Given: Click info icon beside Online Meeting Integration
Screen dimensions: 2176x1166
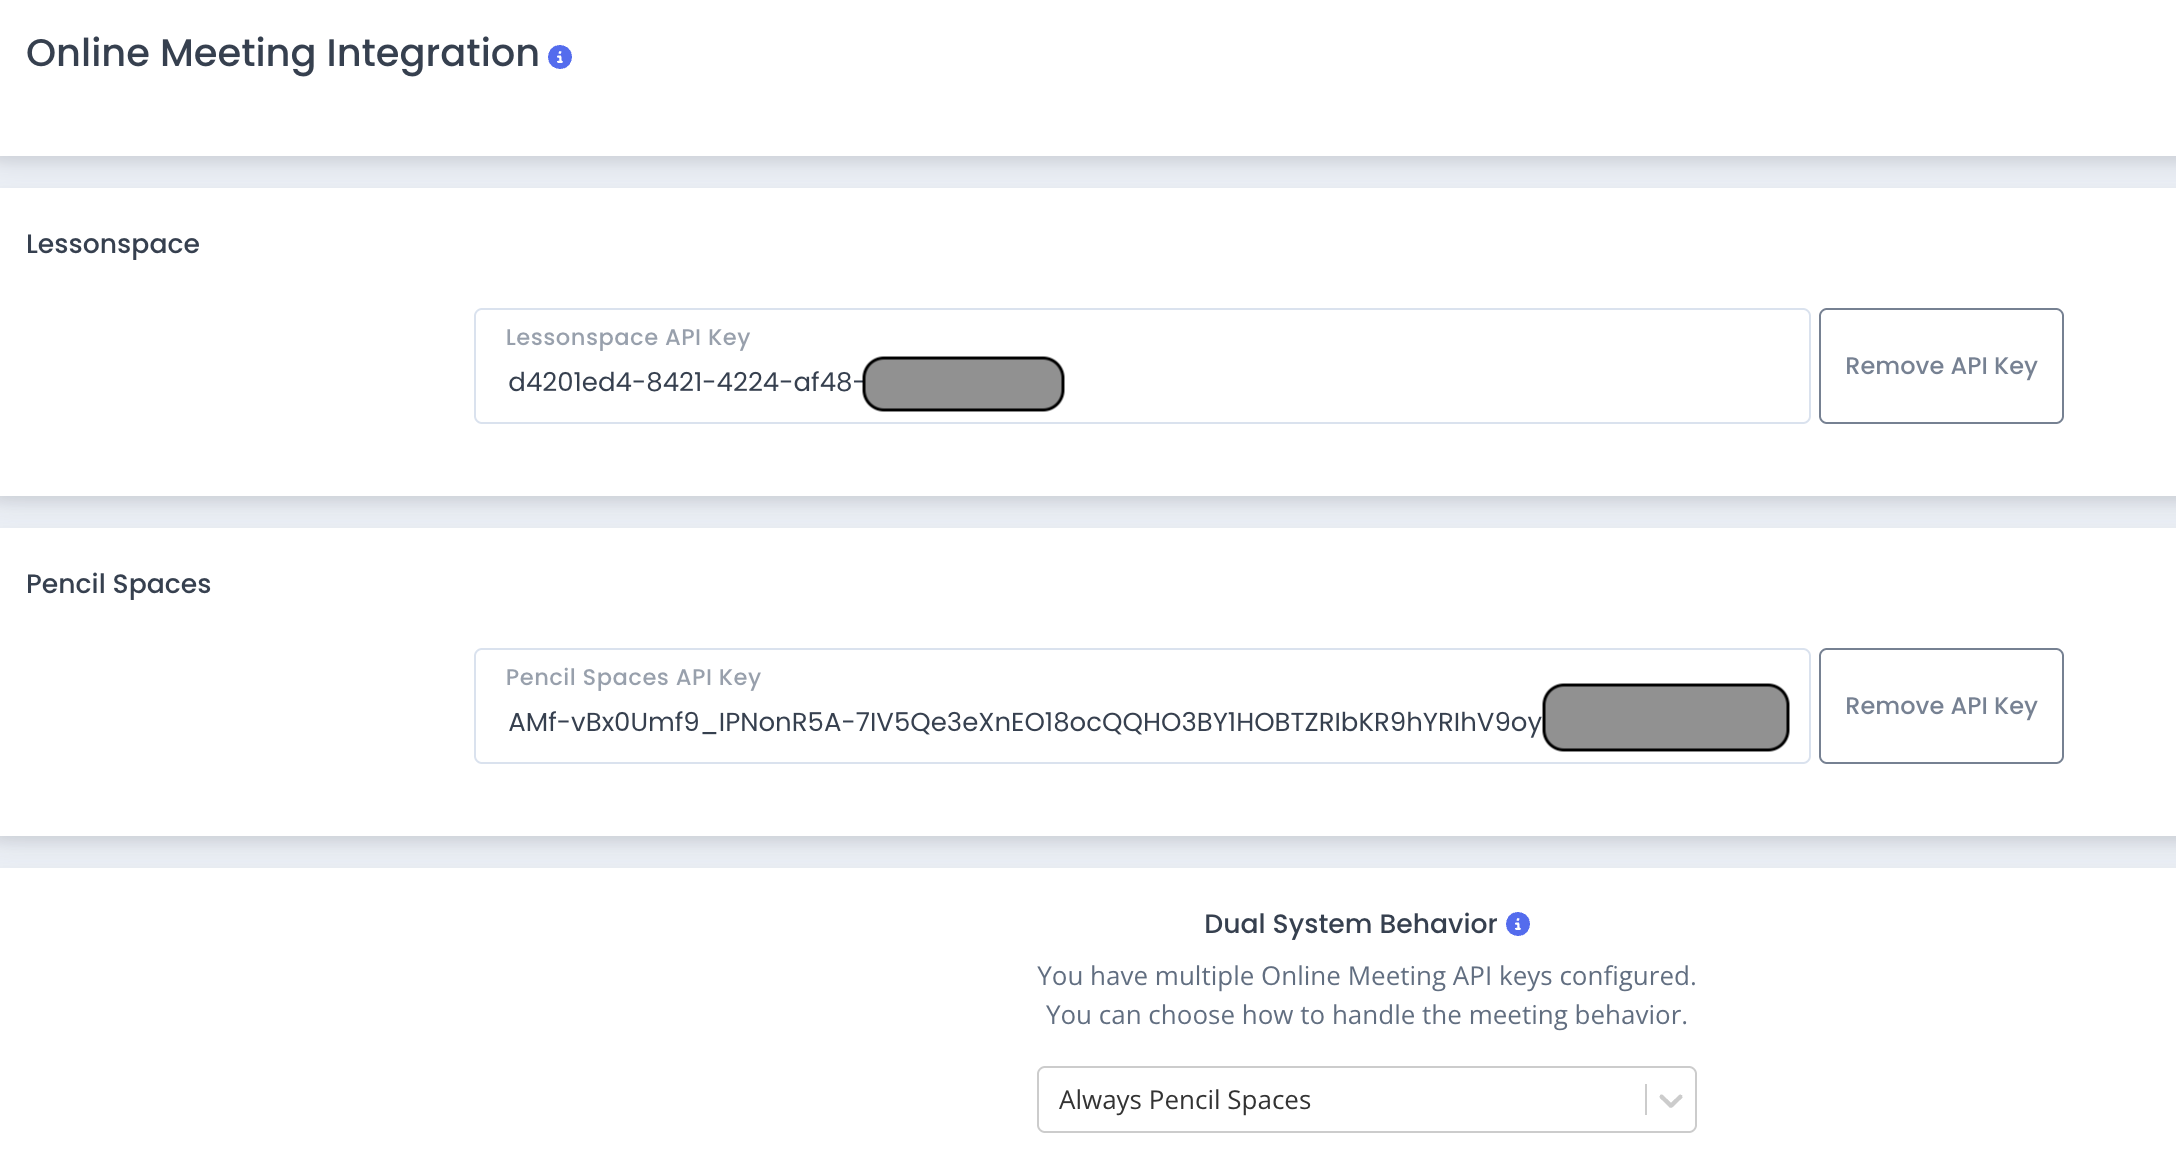Looking at the screenshot, I should pyautogui.click(x=560, y=57).
